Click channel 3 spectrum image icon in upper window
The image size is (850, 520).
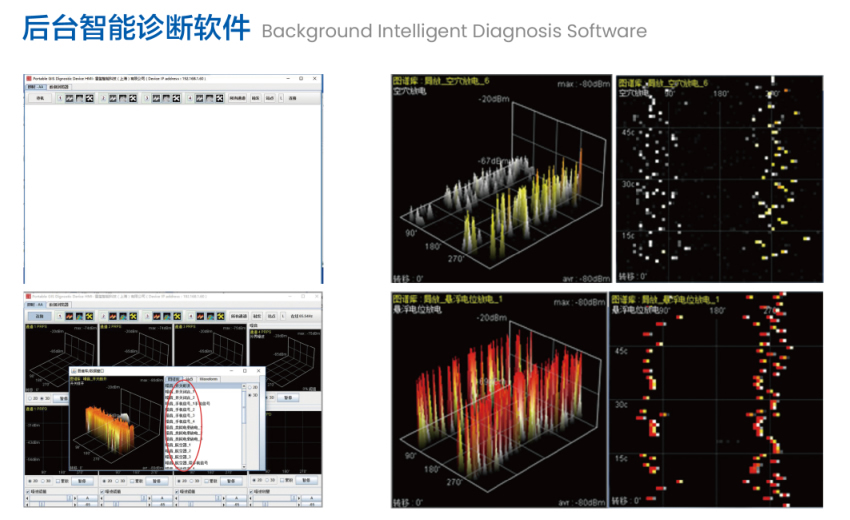[165, 98]
